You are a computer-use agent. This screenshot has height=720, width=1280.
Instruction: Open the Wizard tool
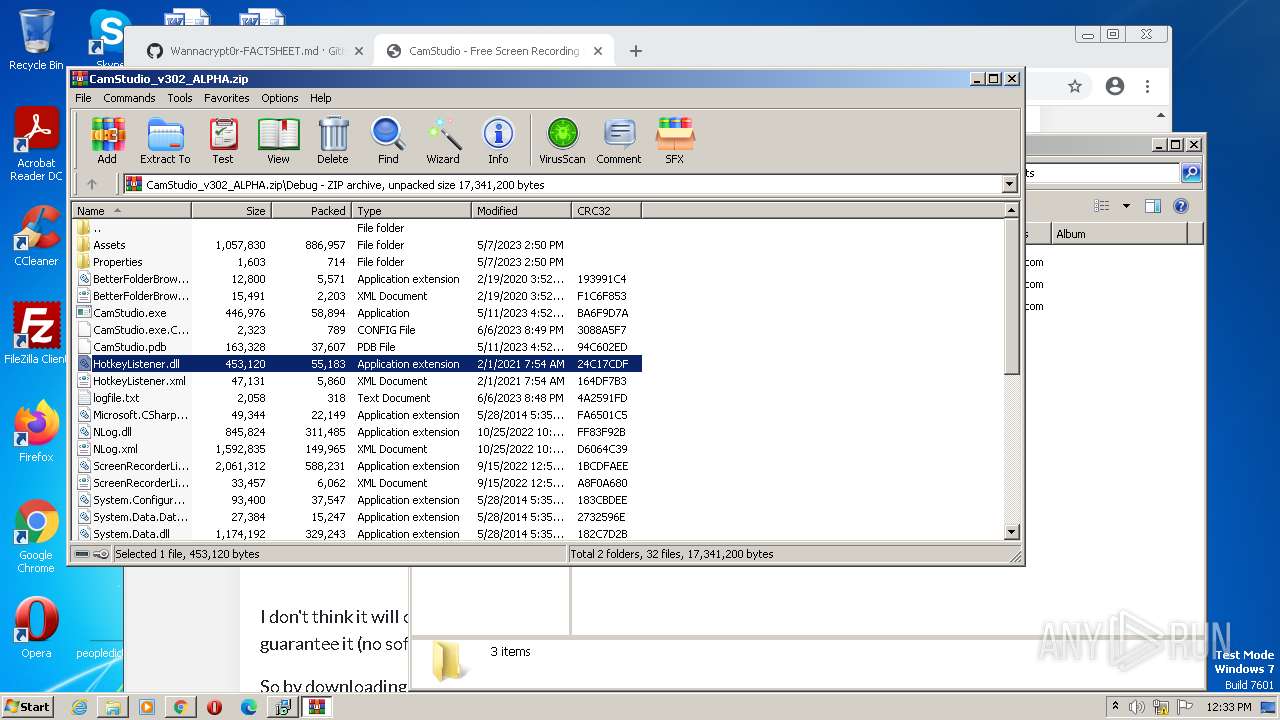point(443,140)
